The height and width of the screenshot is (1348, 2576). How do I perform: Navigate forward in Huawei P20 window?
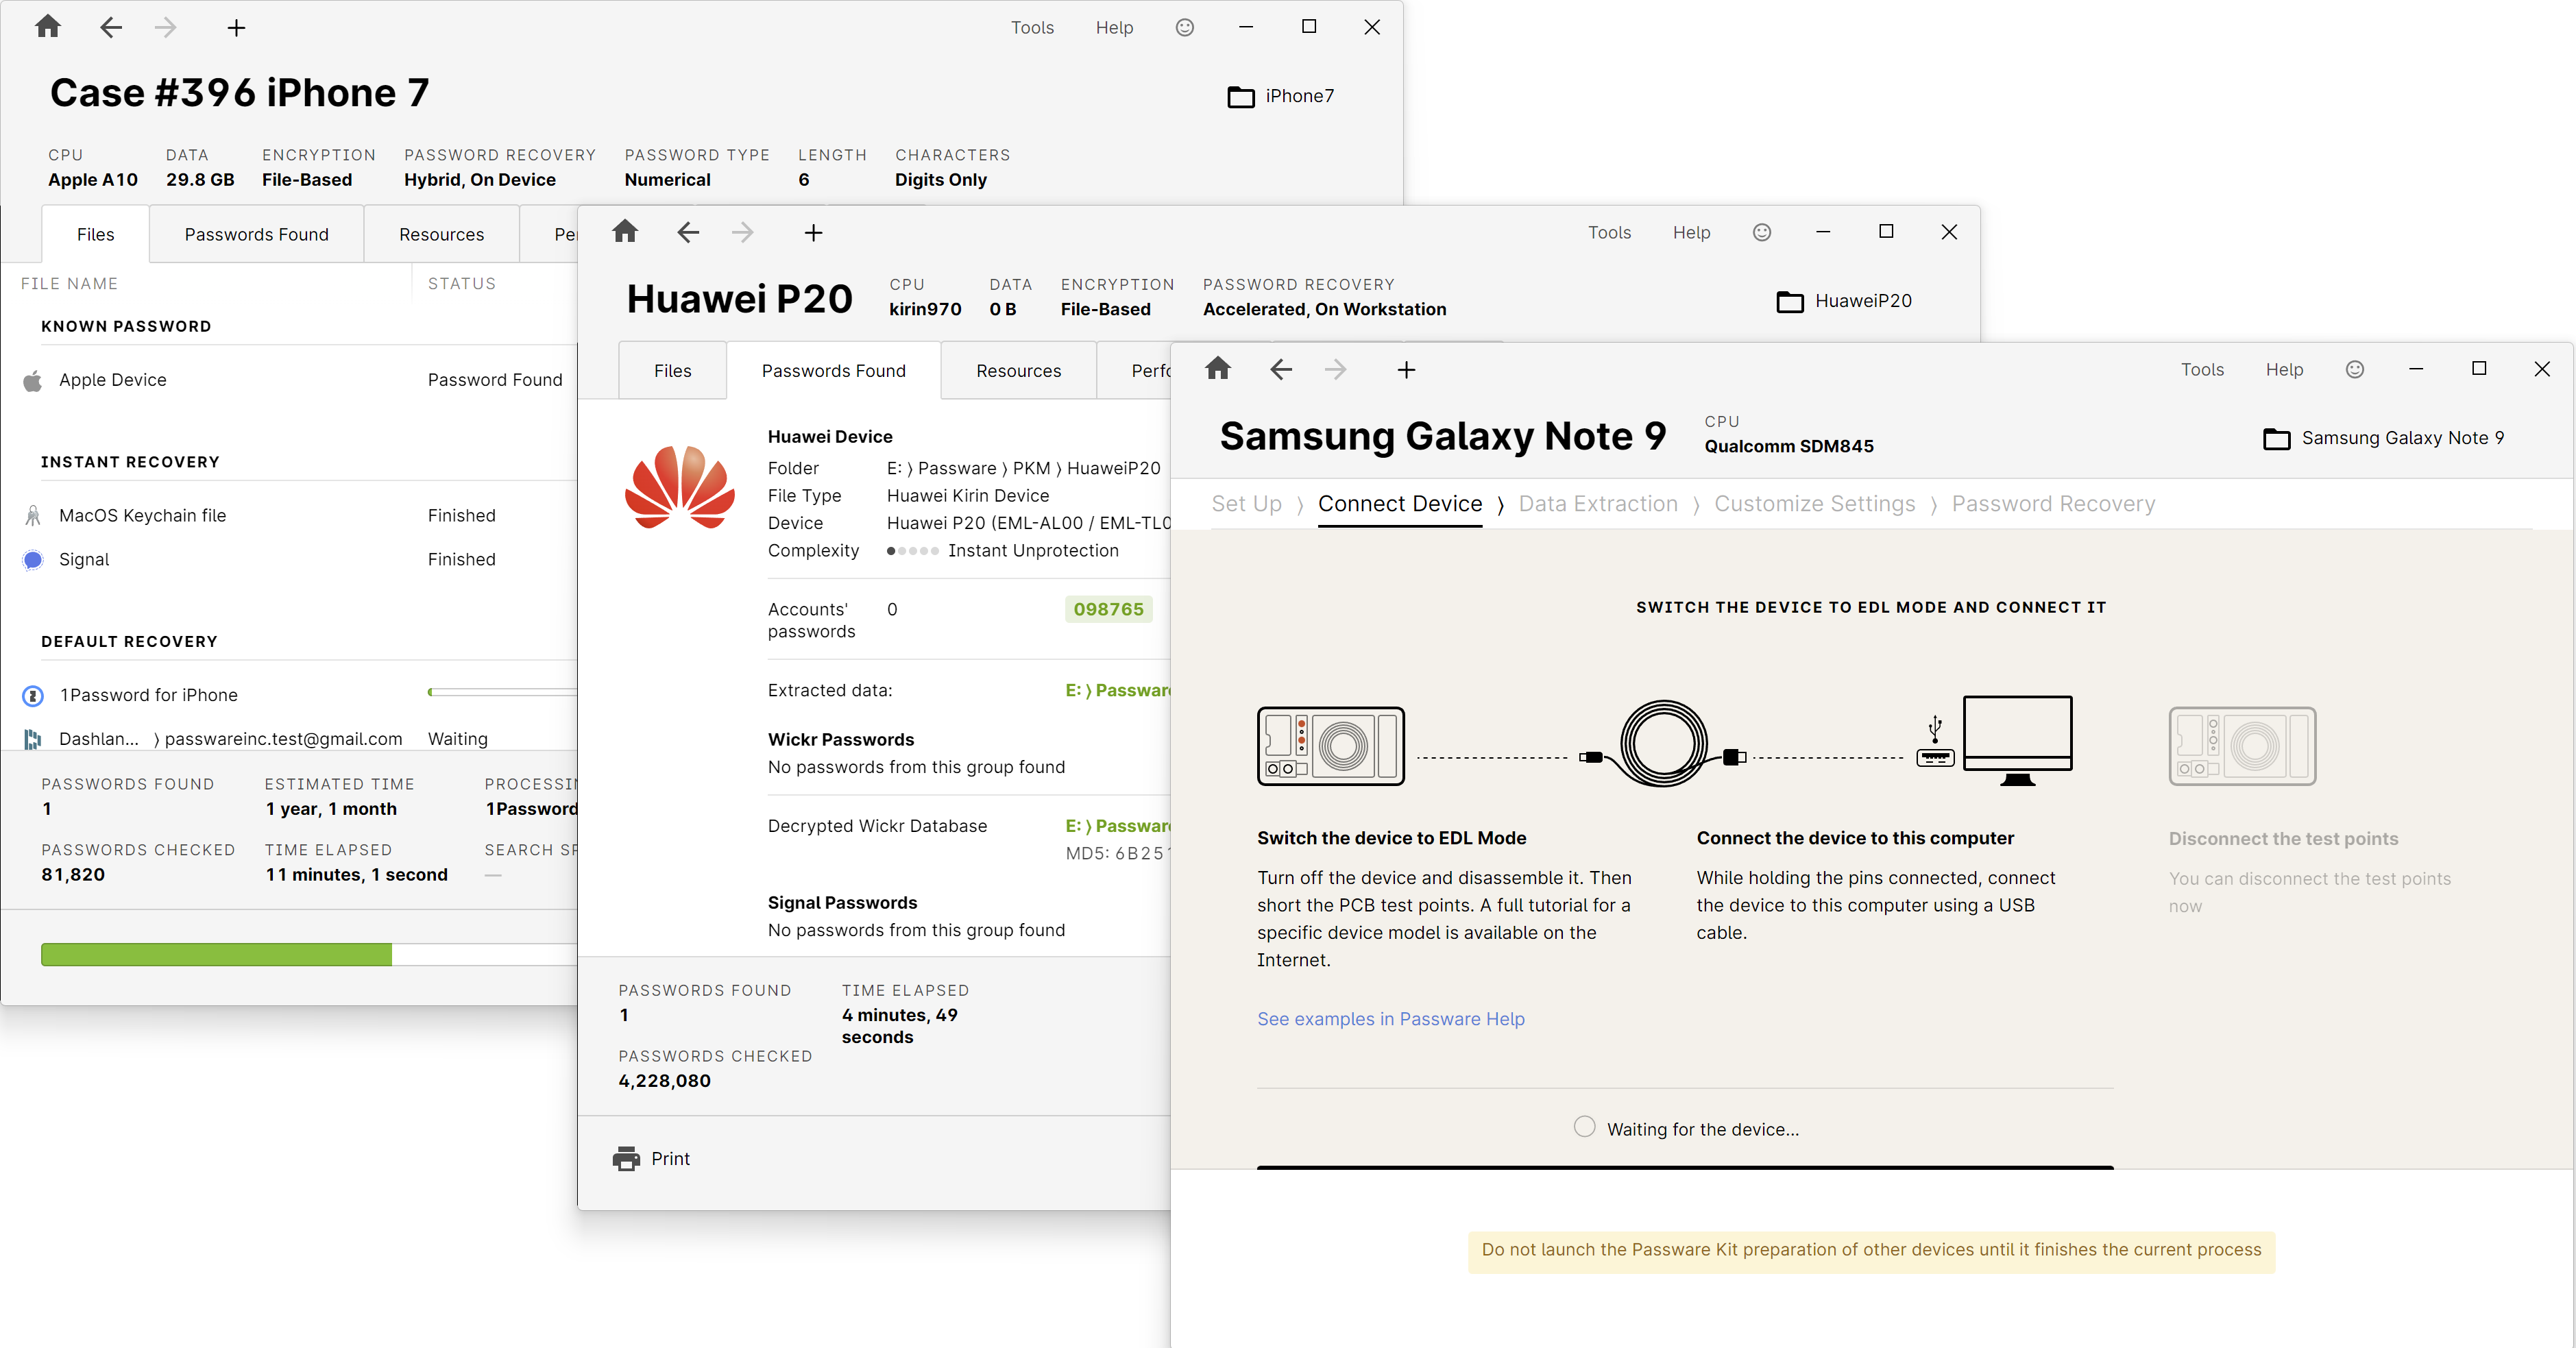(743, 232)
